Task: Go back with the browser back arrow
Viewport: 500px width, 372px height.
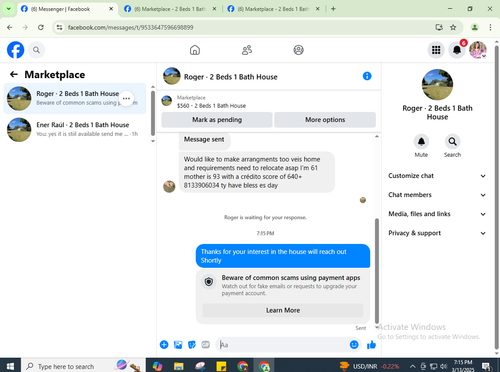Action: click(10, 27)
